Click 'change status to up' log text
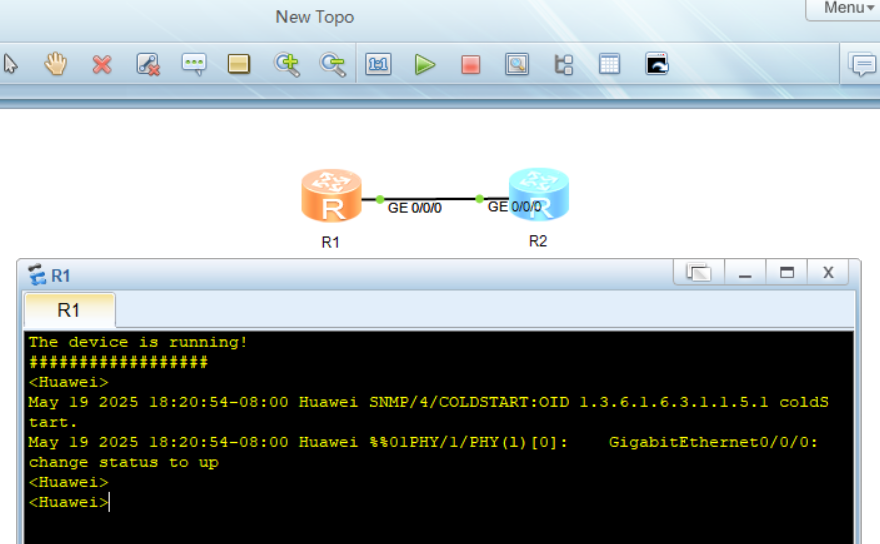Screen dimensions: 880x544 coord(123,463)
